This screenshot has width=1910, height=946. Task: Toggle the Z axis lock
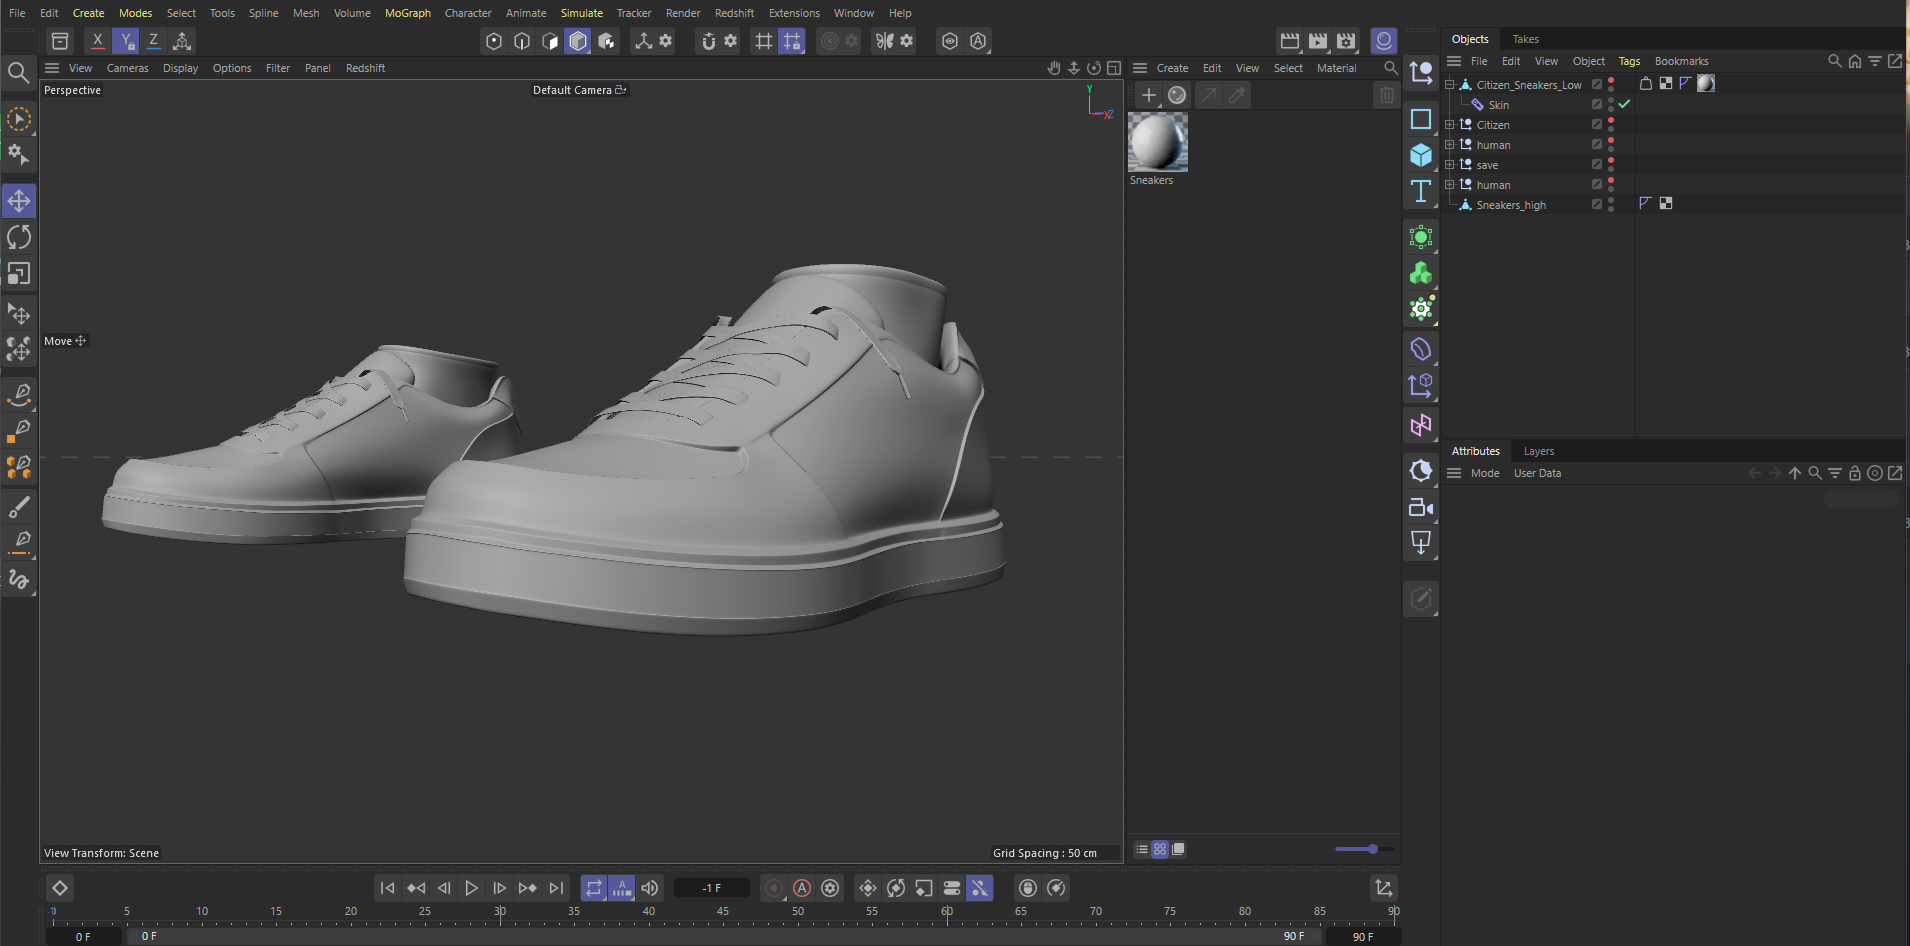[153, 41]
